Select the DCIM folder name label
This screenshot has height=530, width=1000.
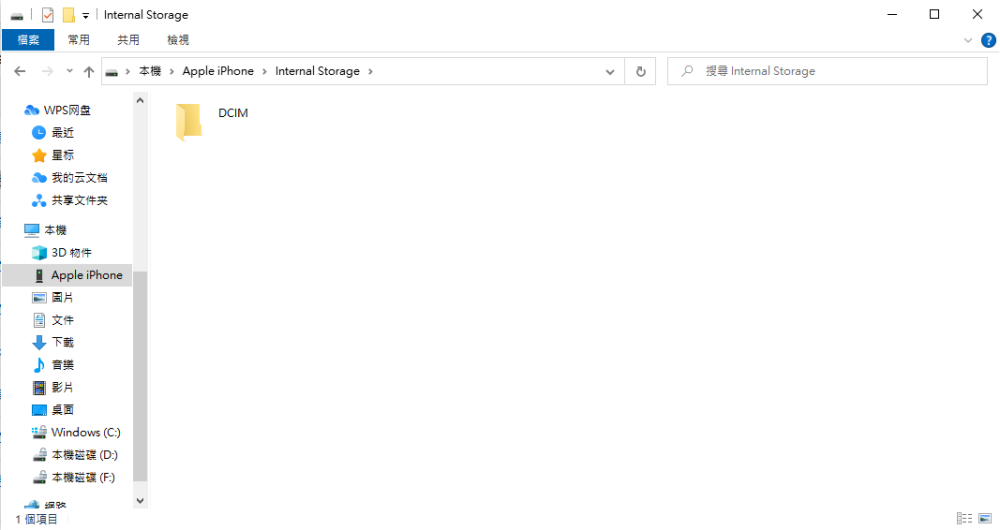pos(233,113)
